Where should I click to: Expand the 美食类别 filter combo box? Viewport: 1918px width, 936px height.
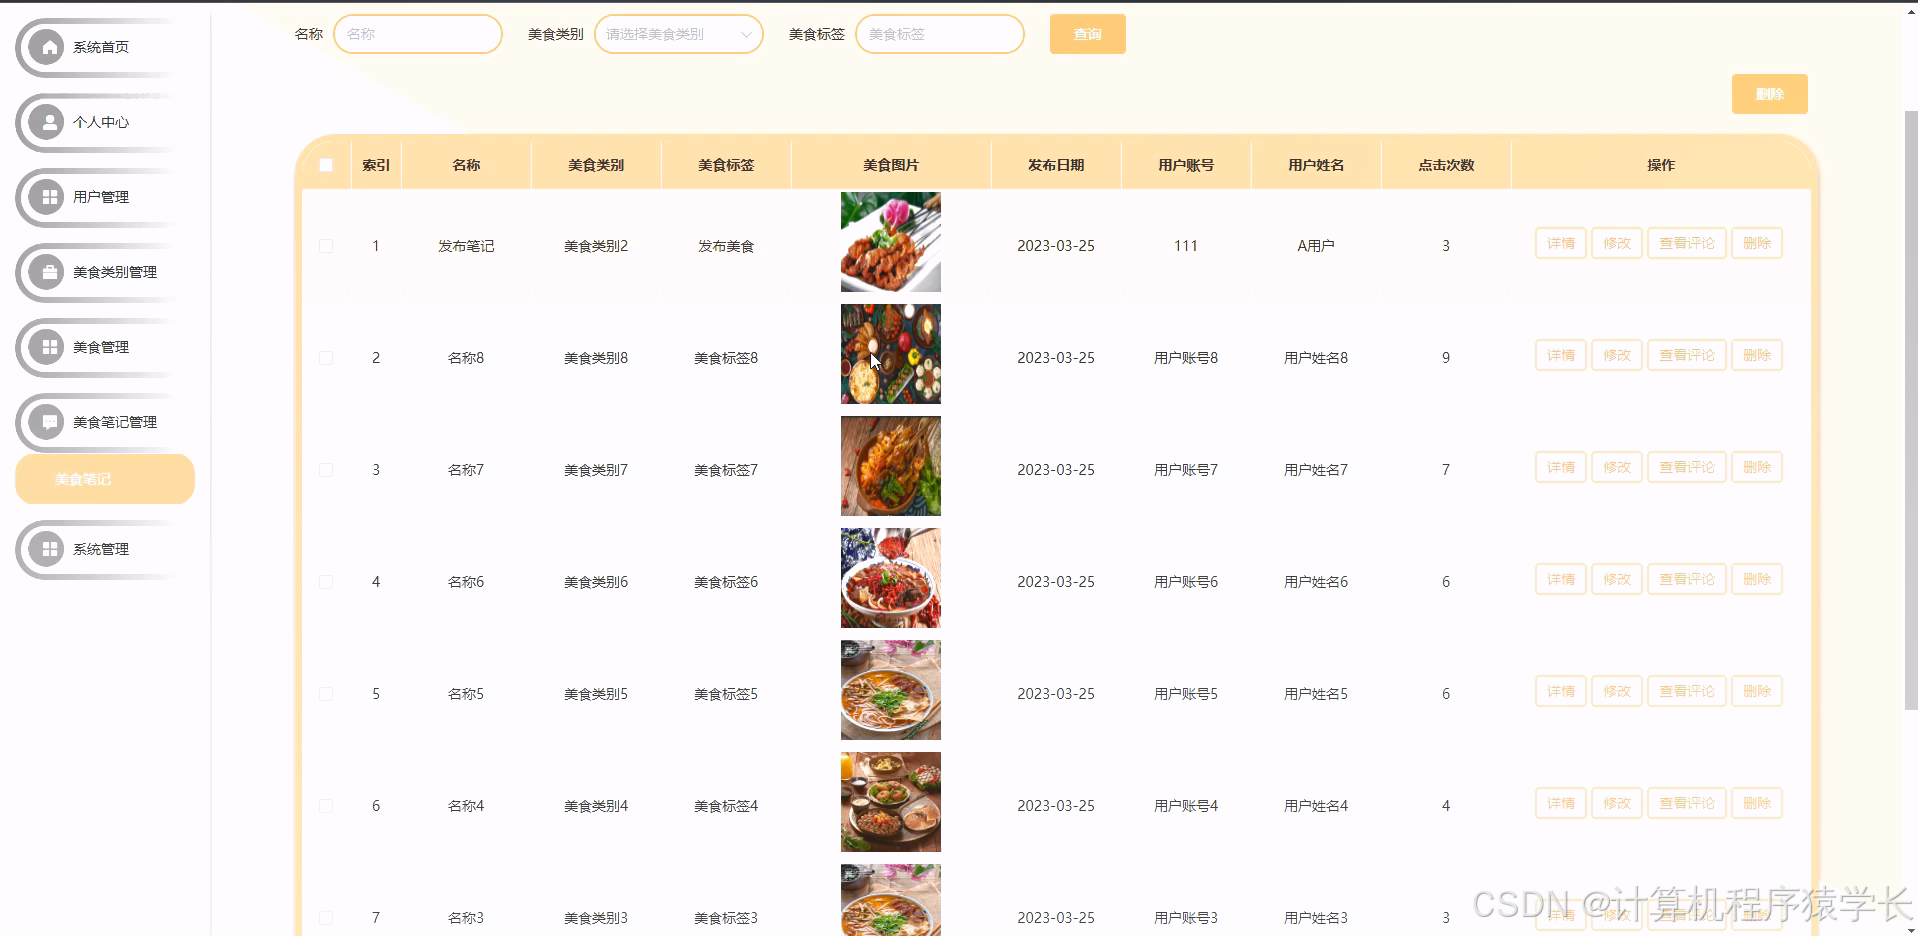[678, 33]
